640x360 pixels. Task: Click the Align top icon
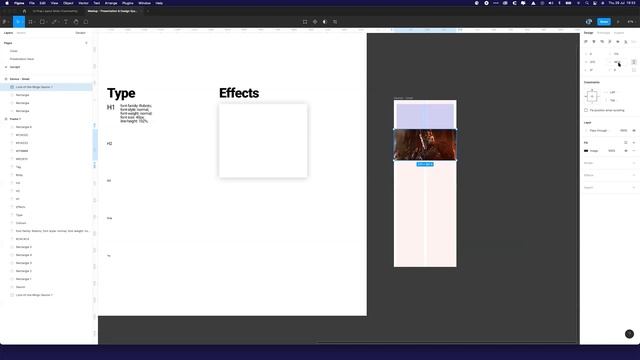[610, 42]
